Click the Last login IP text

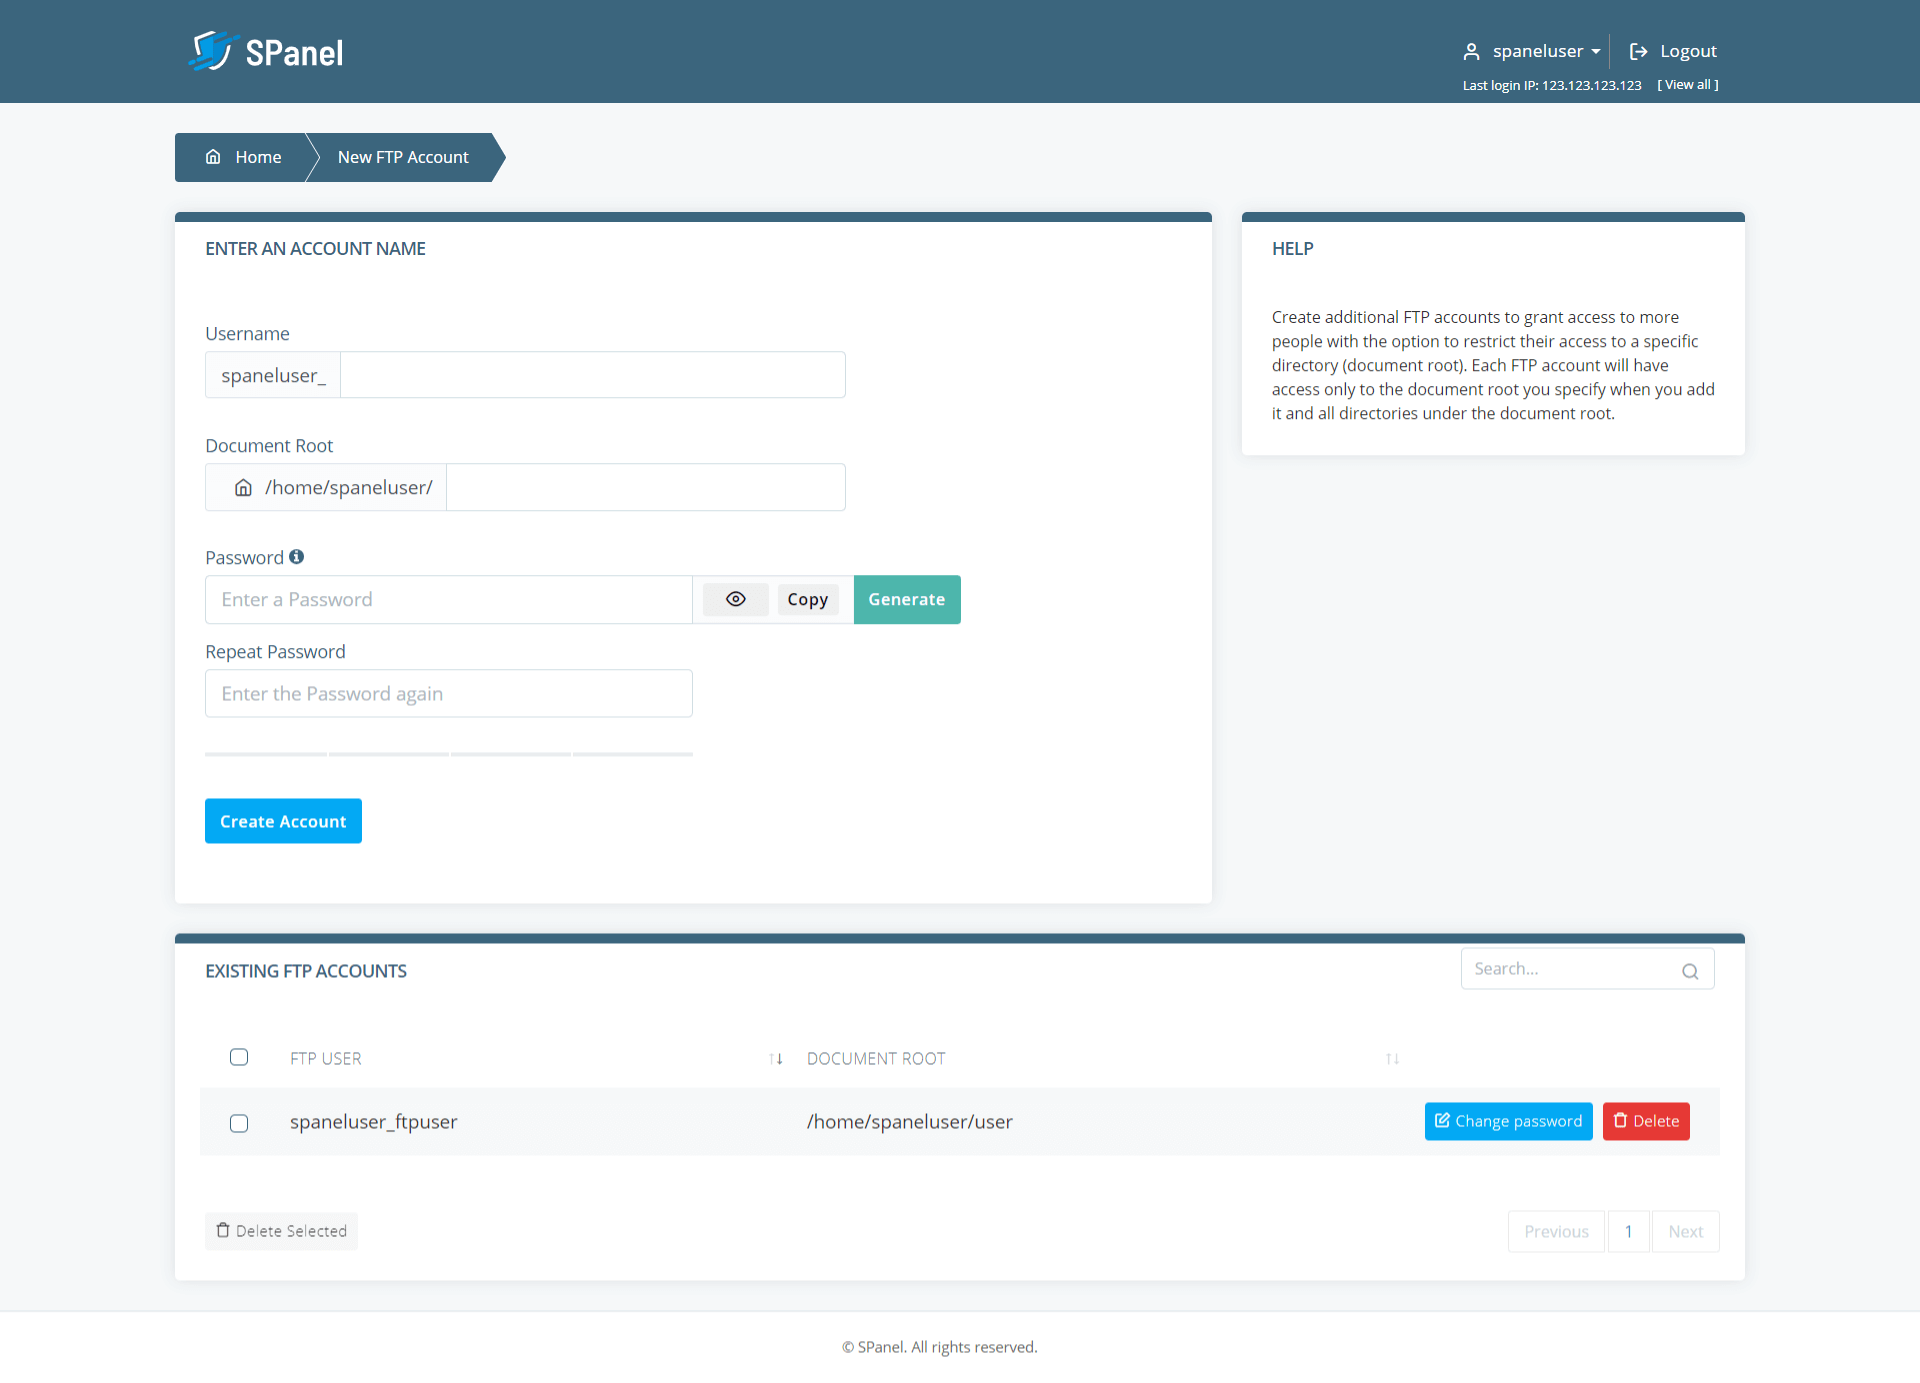click(1552, 85)
